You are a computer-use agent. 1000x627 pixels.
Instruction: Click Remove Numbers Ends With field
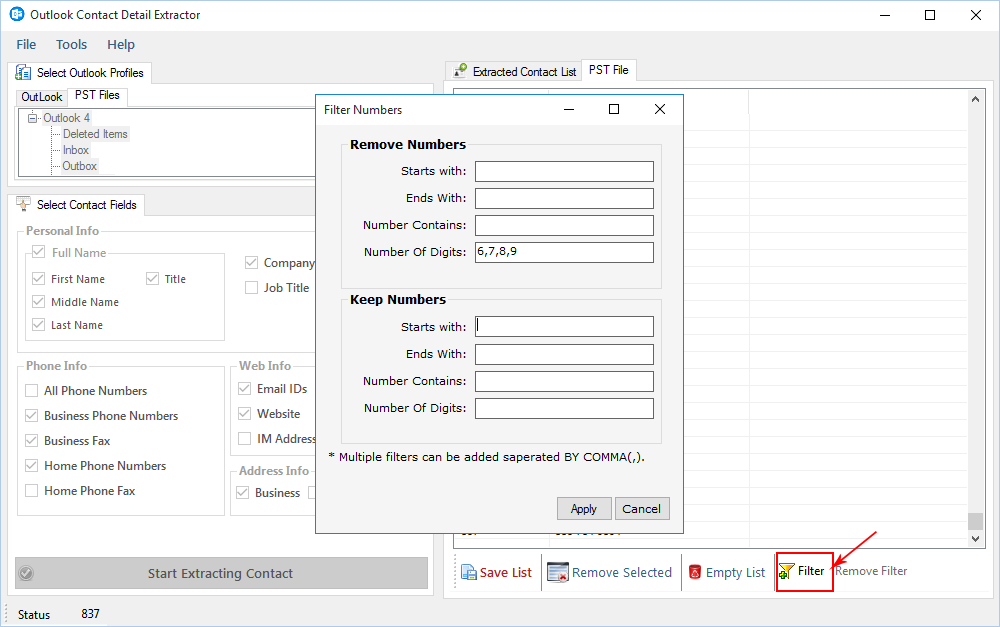pos(564,198)
